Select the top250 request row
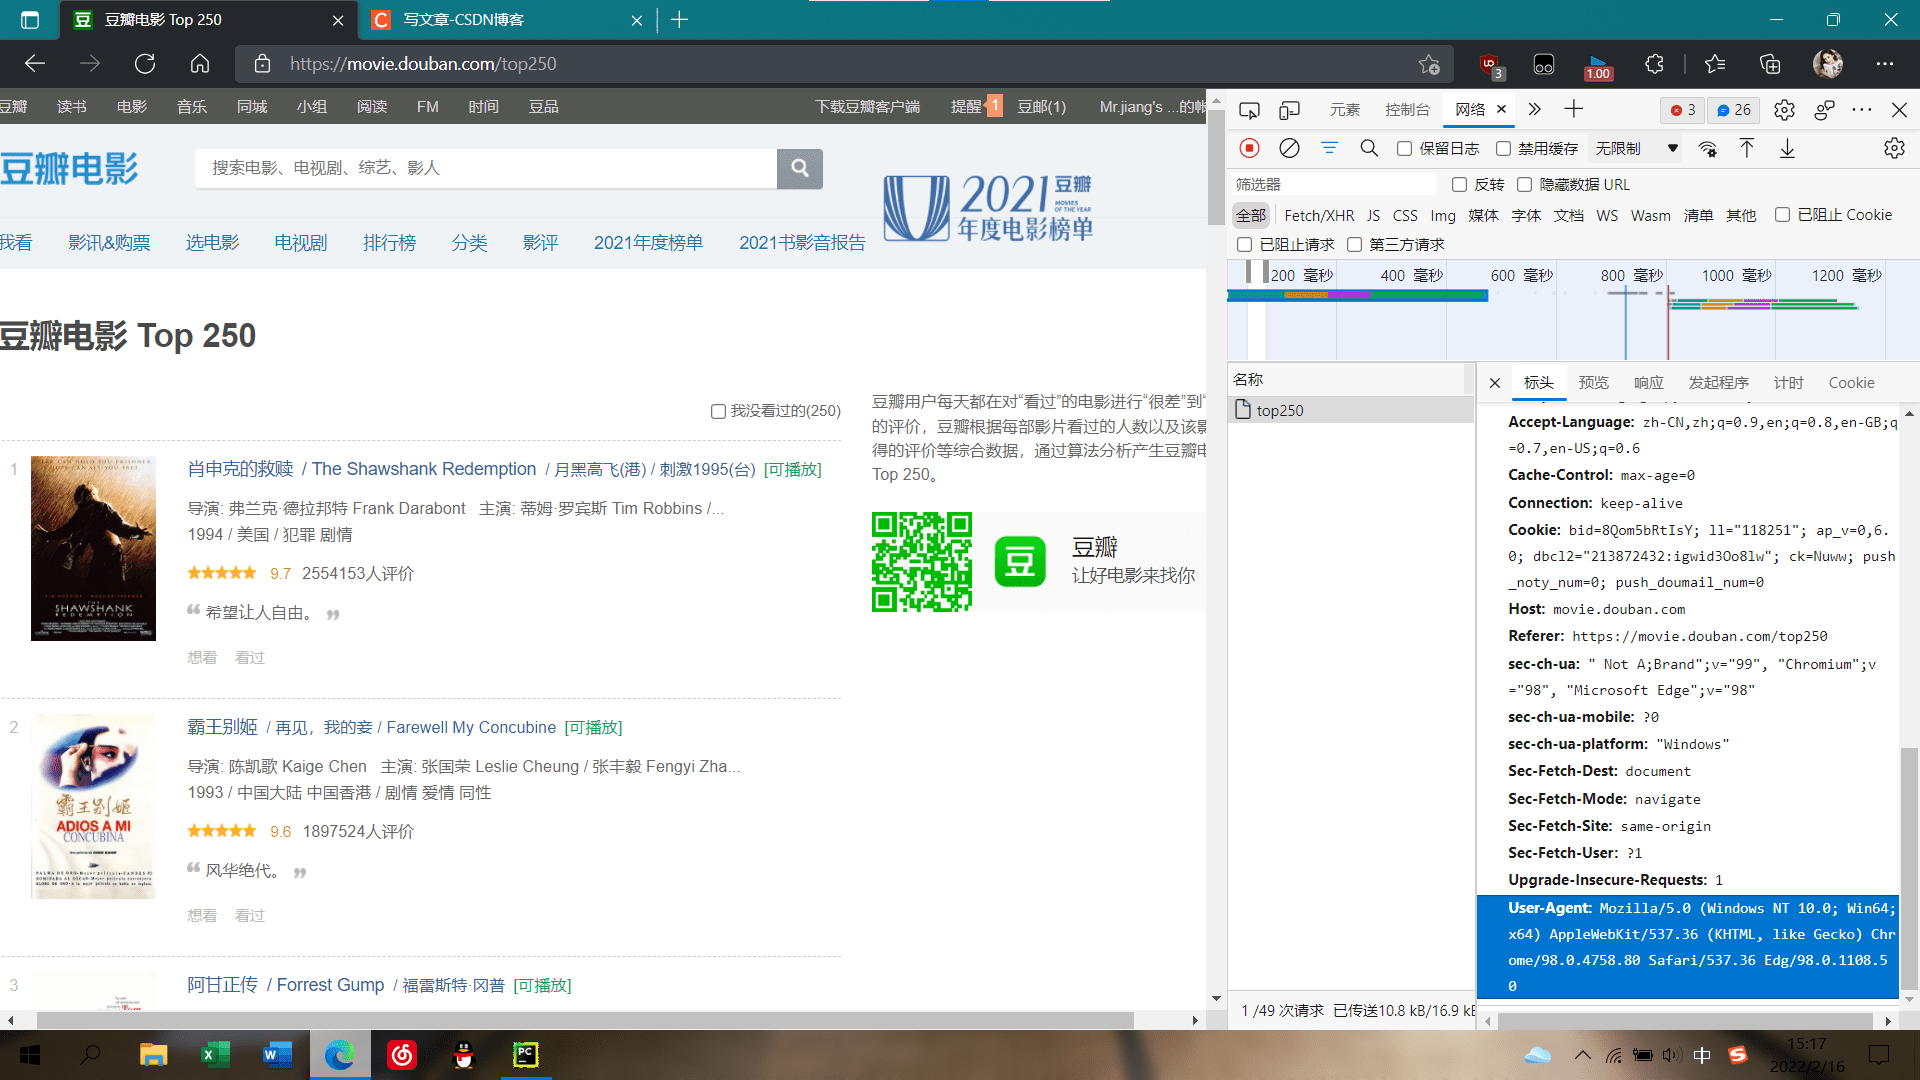 pyautogui.click(x=1351, y=410)
